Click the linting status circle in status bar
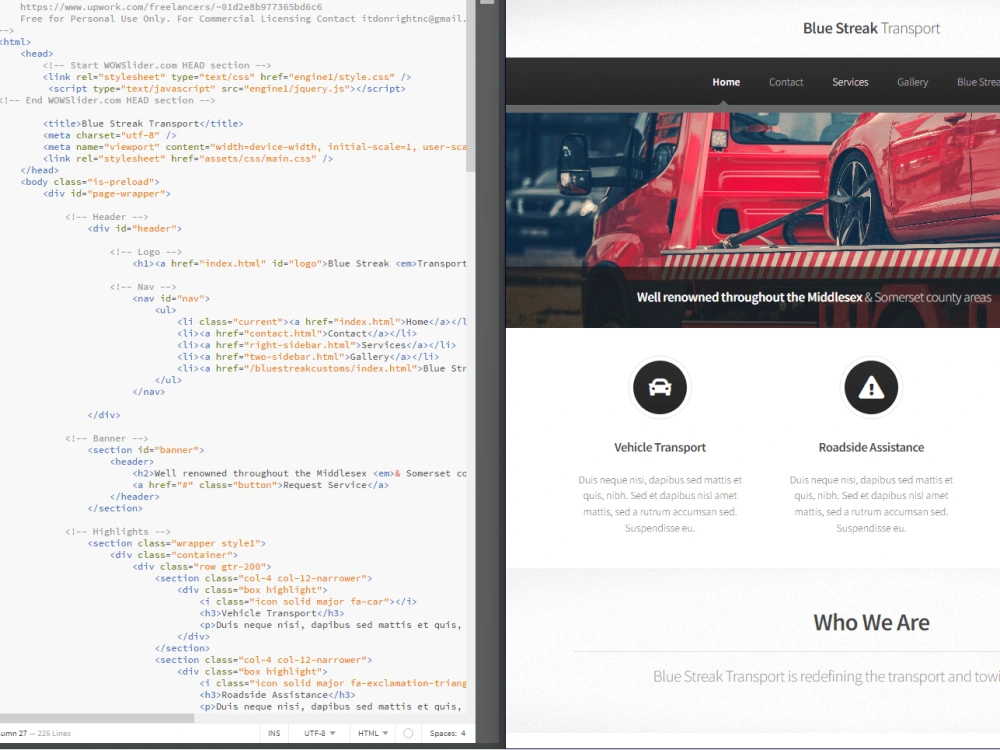 408,733
